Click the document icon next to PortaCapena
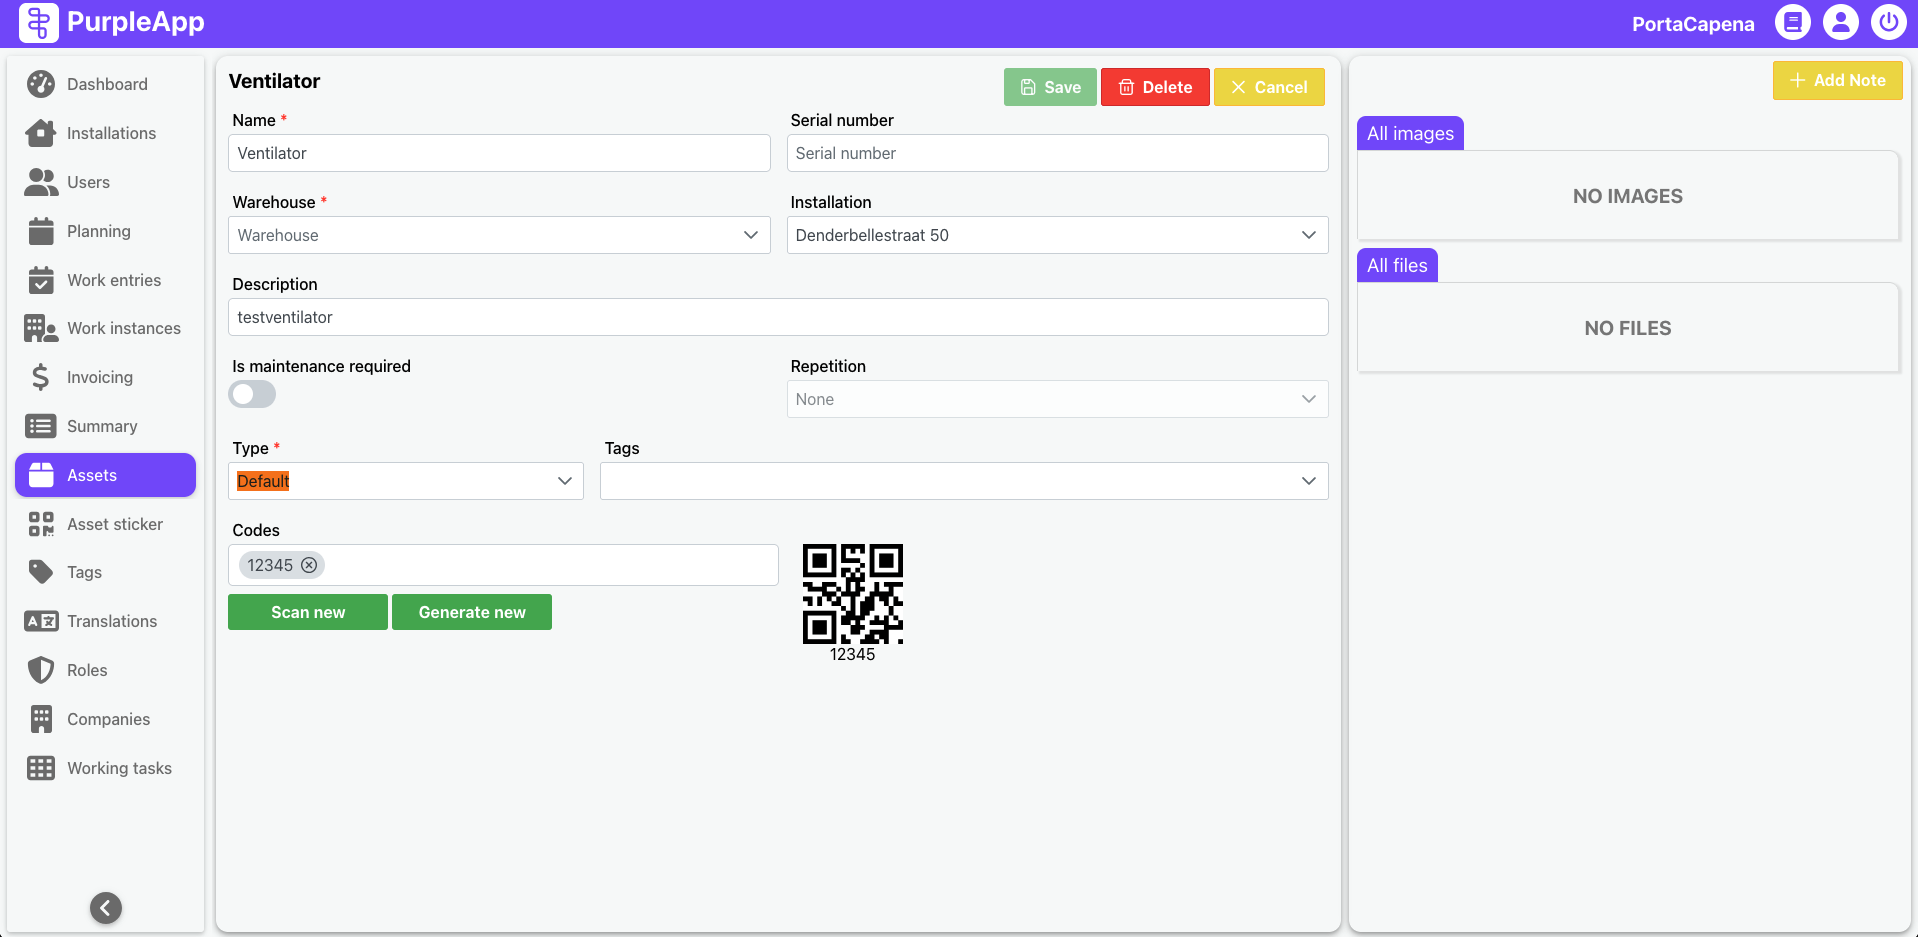Screen dimensions: 1918x937 point(1792,22)
